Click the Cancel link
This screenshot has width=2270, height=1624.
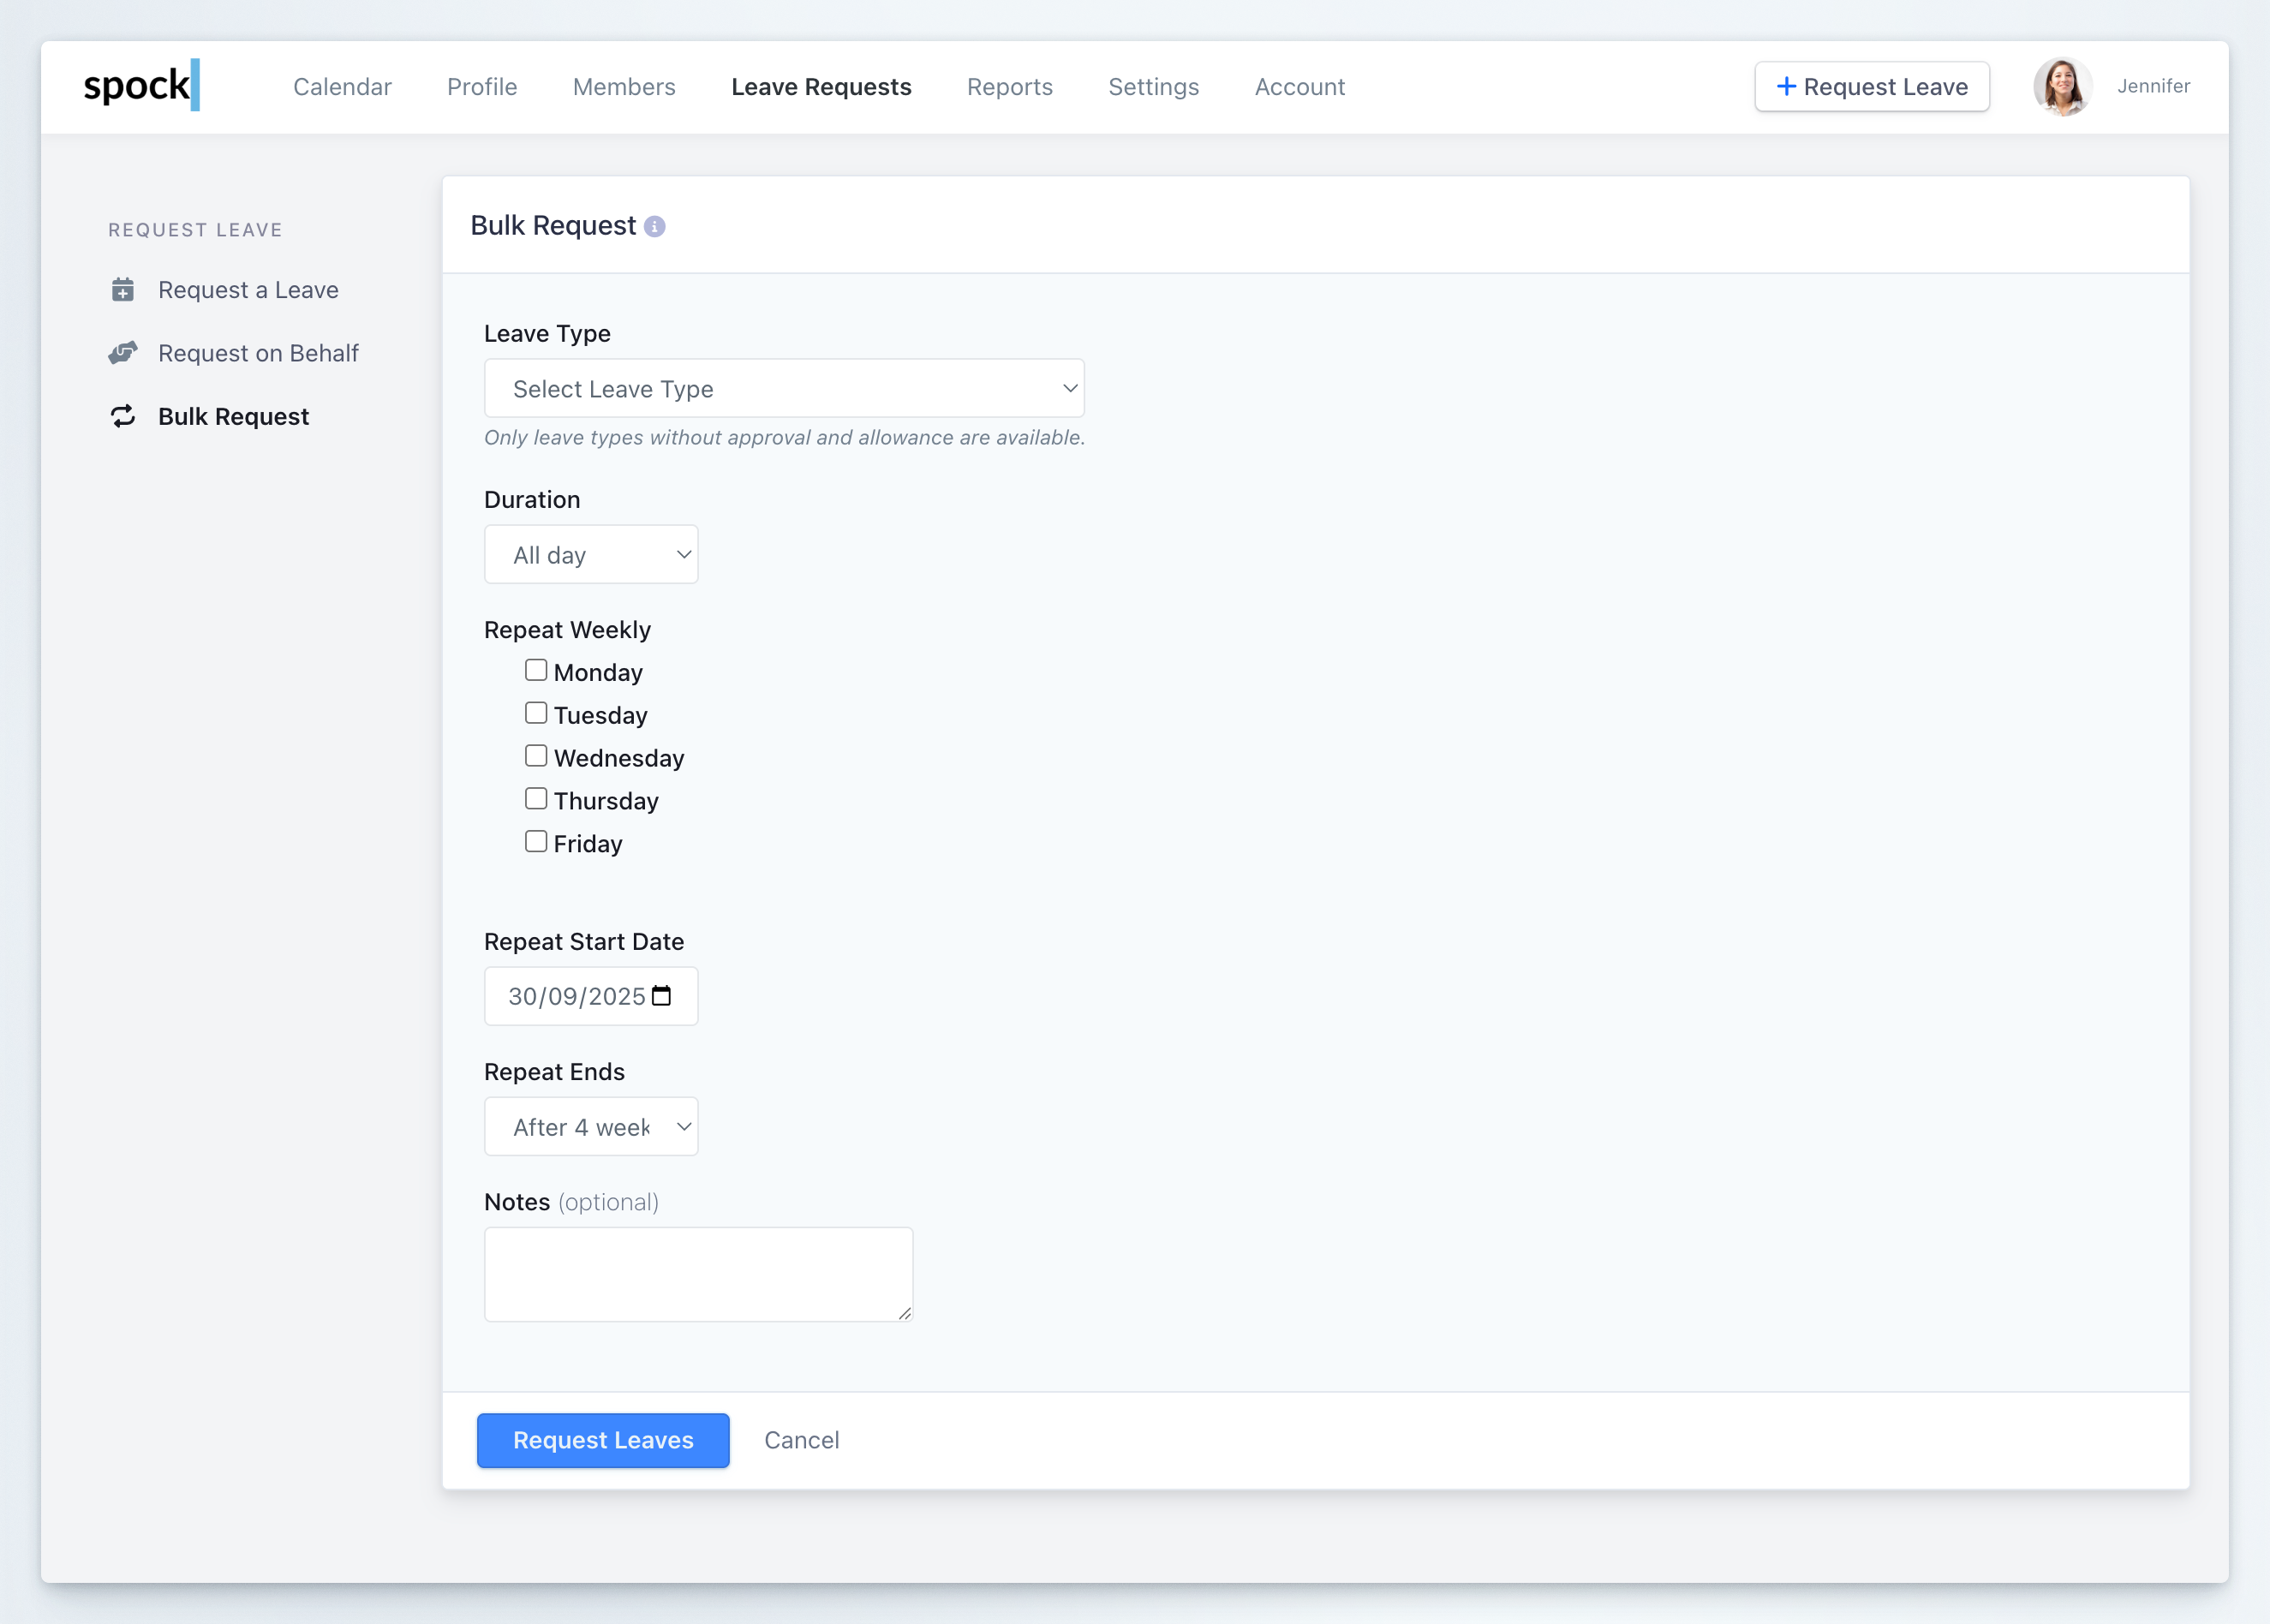pos(801,1440)
